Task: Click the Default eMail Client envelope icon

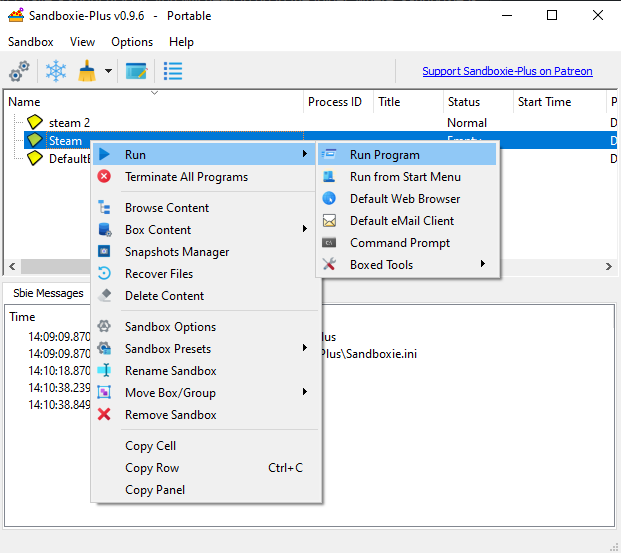Action: [329, 220]
